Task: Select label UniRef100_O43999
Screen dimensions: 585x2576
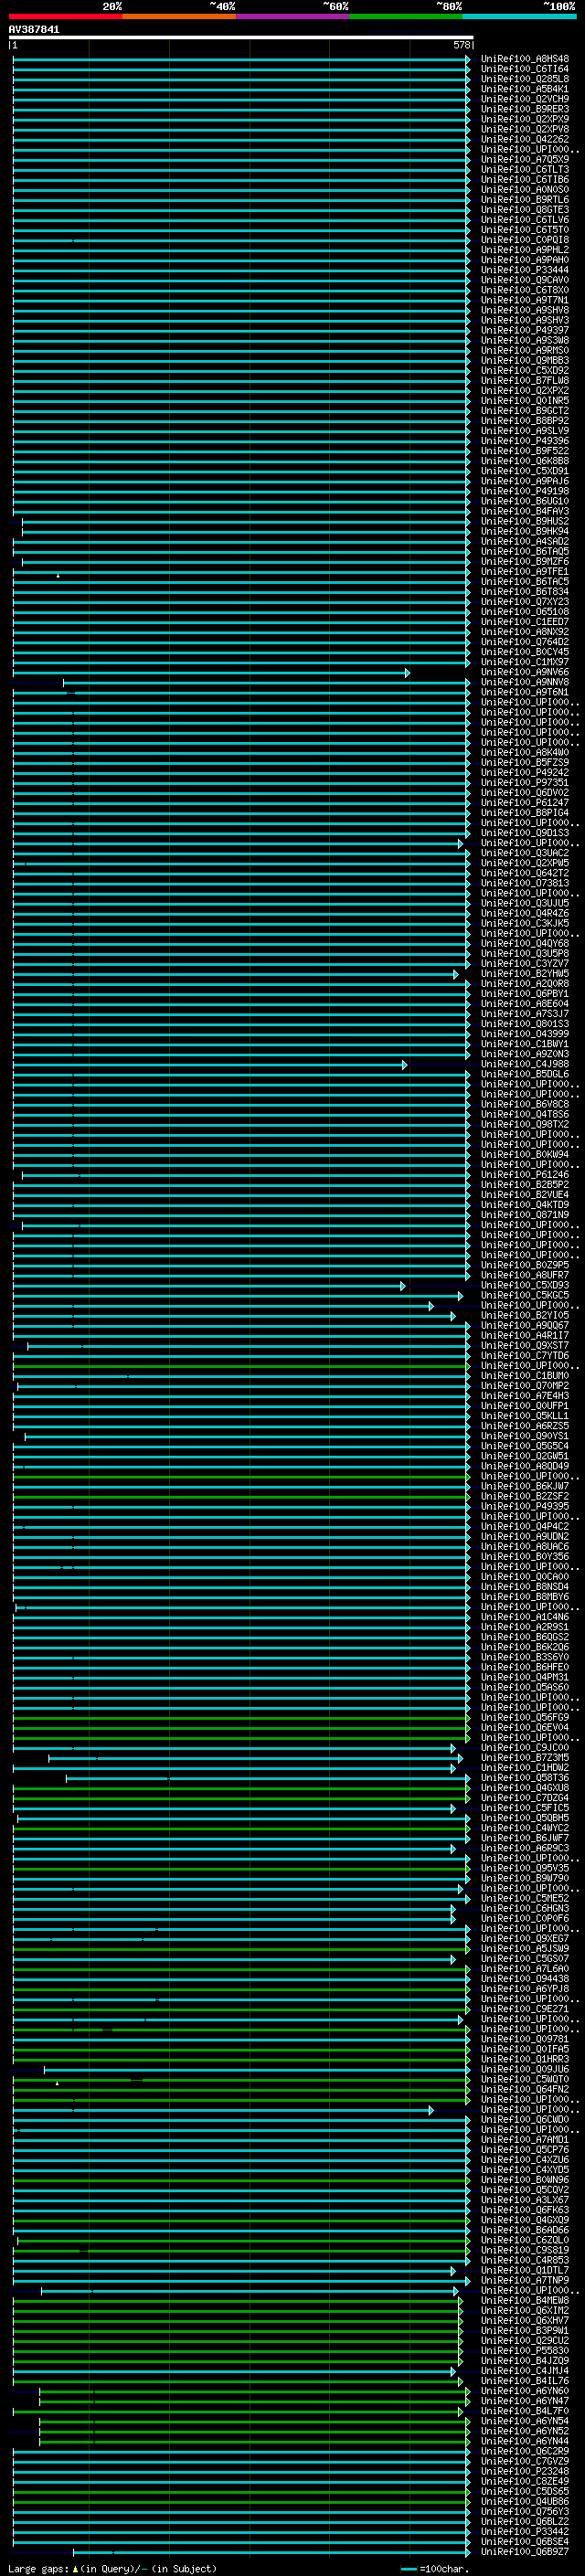Action: click(525, 1034)
